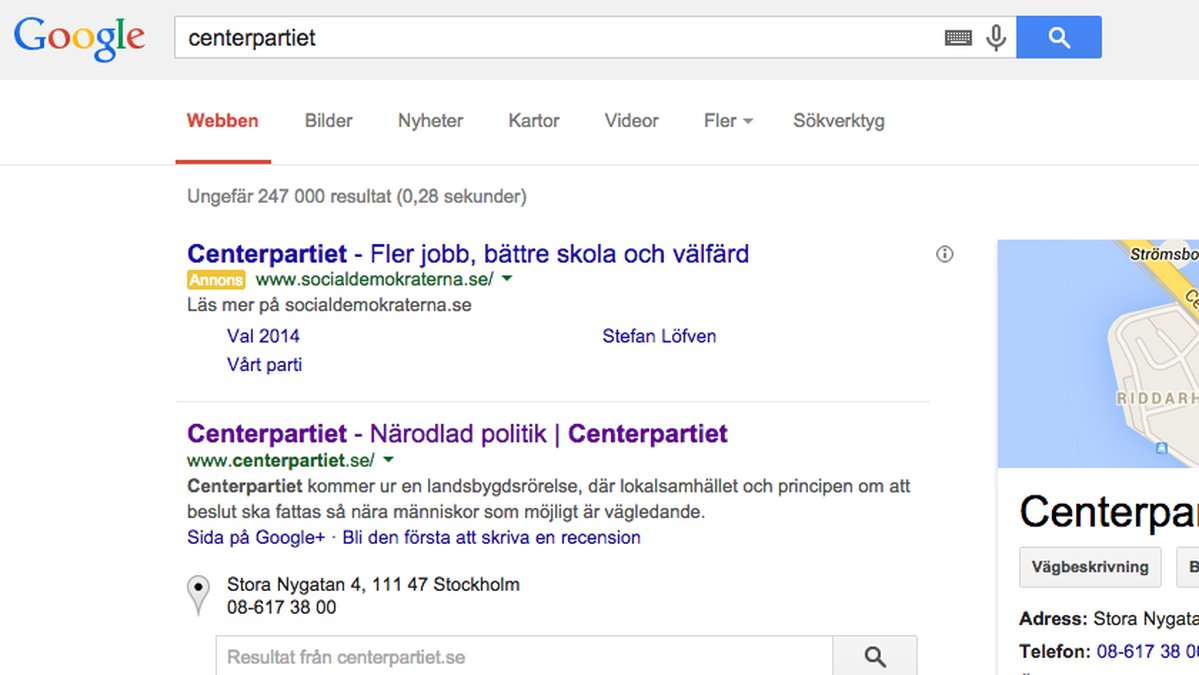This screenshot has height=675, width=1199.
Task: Switch to the Nyheter tab
Action: 431,121
